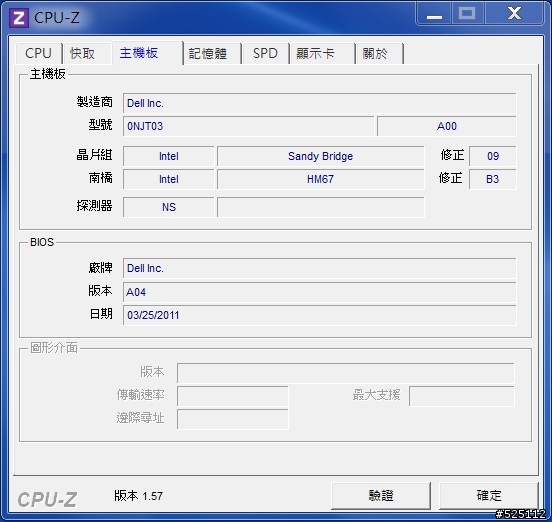The image size is (552, 522).
Task: Click the BIOS group title
Action: click(x=42, y=242)
